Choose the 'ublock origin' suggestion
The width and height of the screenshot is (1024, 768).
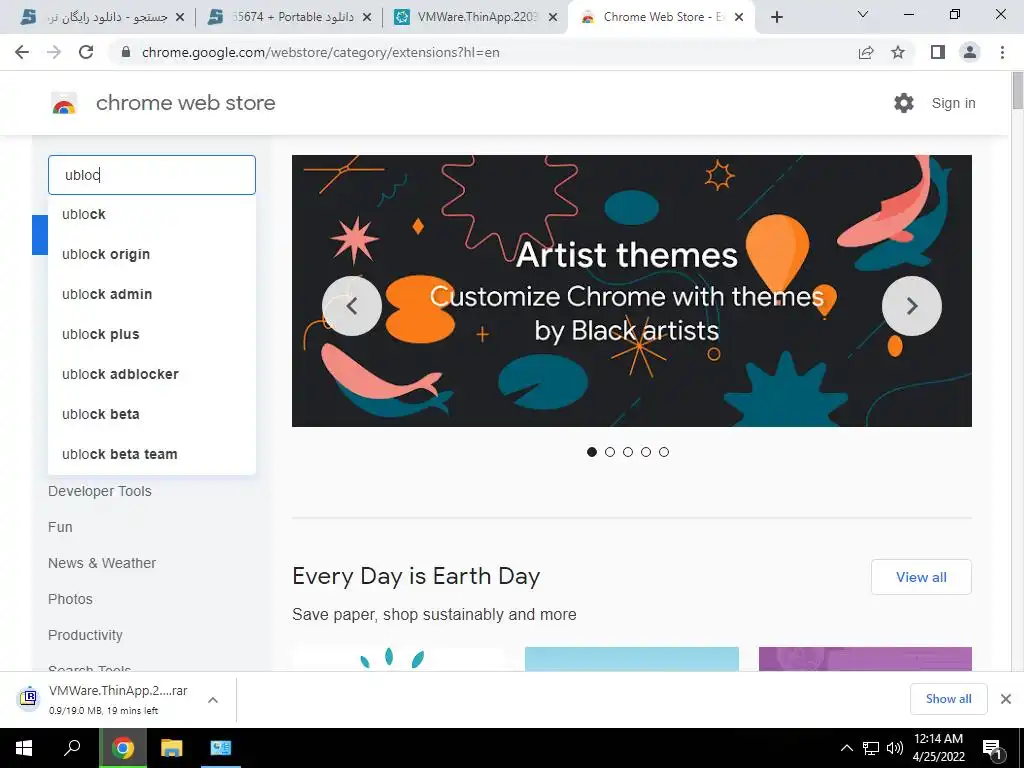[x=152, y=254]
